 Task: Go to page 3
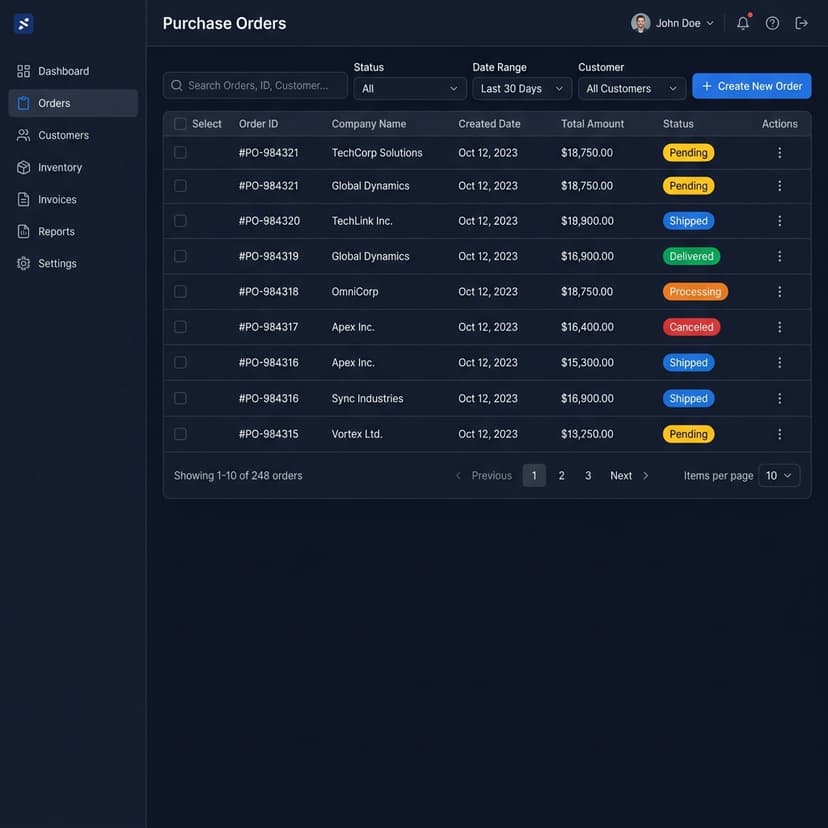click(588, 476)
